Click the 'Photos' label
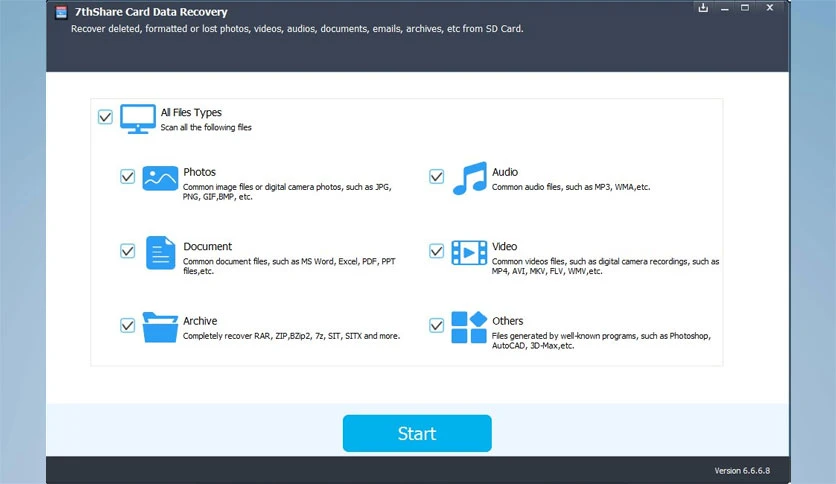The image size is (836, 484). pyautogui.click(x=199, y=172)
